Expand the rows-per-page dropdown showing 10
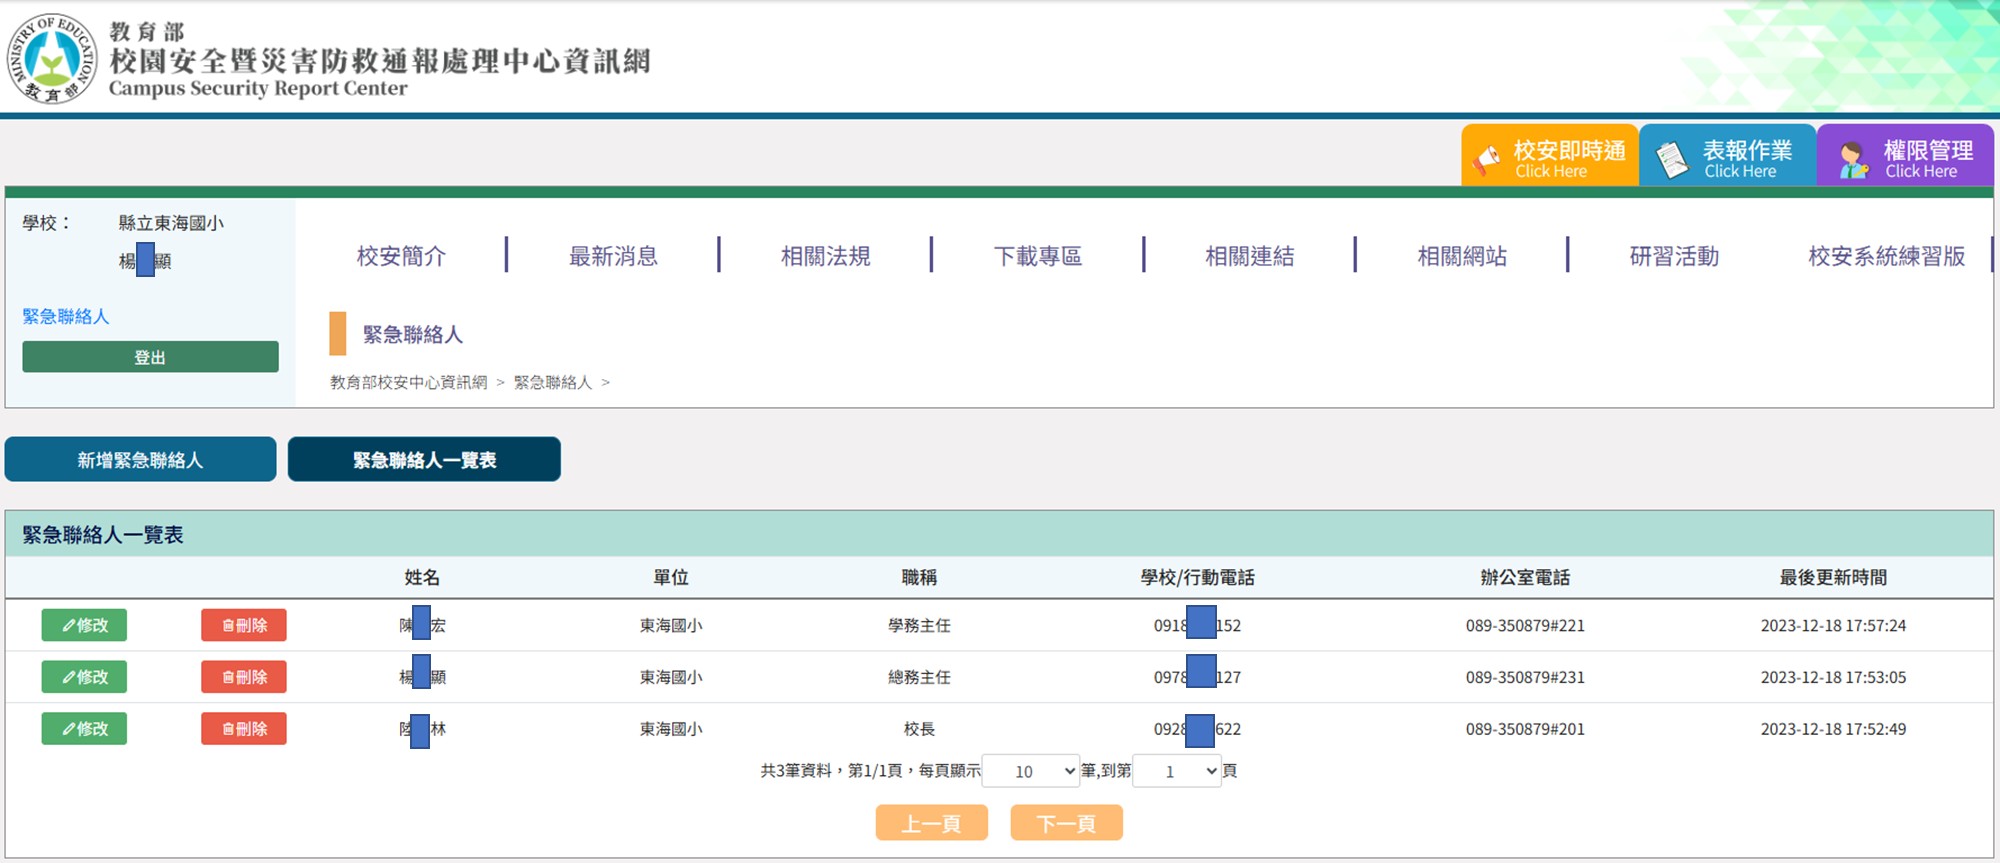This screenshot has width=2000, height=863. 1031,771
